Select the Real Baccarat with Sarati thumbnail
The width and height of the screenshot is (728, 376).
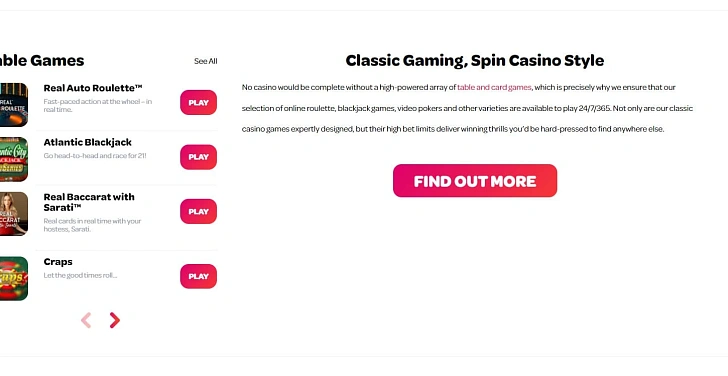(x=13, y=214)
